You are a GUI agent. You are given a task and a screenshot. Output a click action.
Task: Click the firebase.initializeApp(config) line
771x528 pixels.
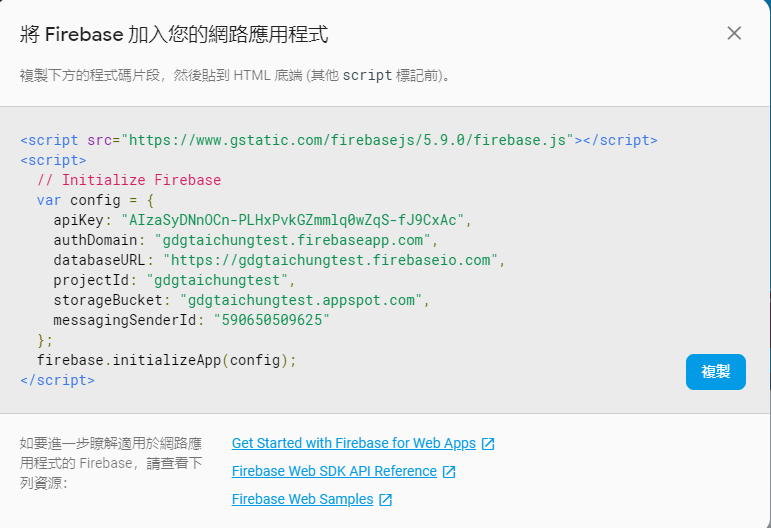167,360
